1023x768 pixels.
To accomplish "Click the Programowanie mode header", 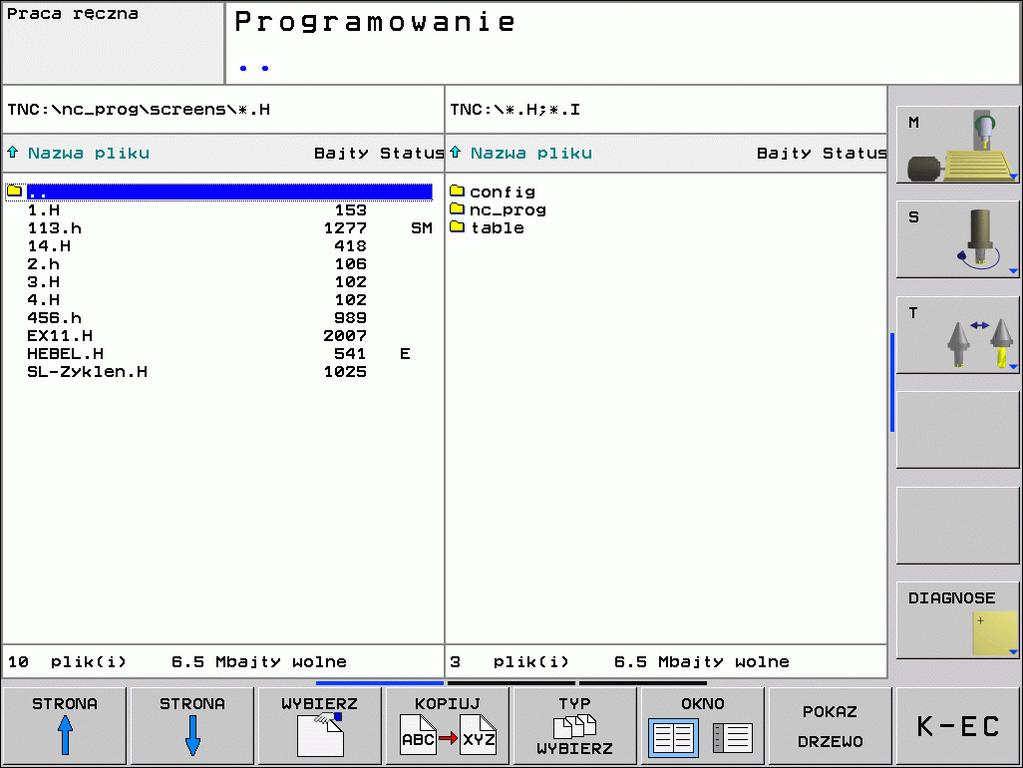I will coord(622,42).
